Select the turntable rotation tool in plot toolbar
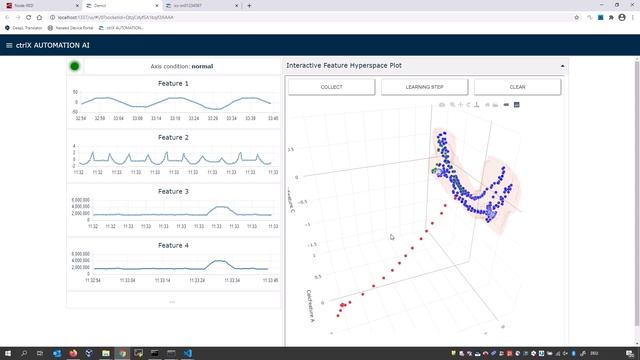This screenshot has height=360, width=640. coord(476,105)
